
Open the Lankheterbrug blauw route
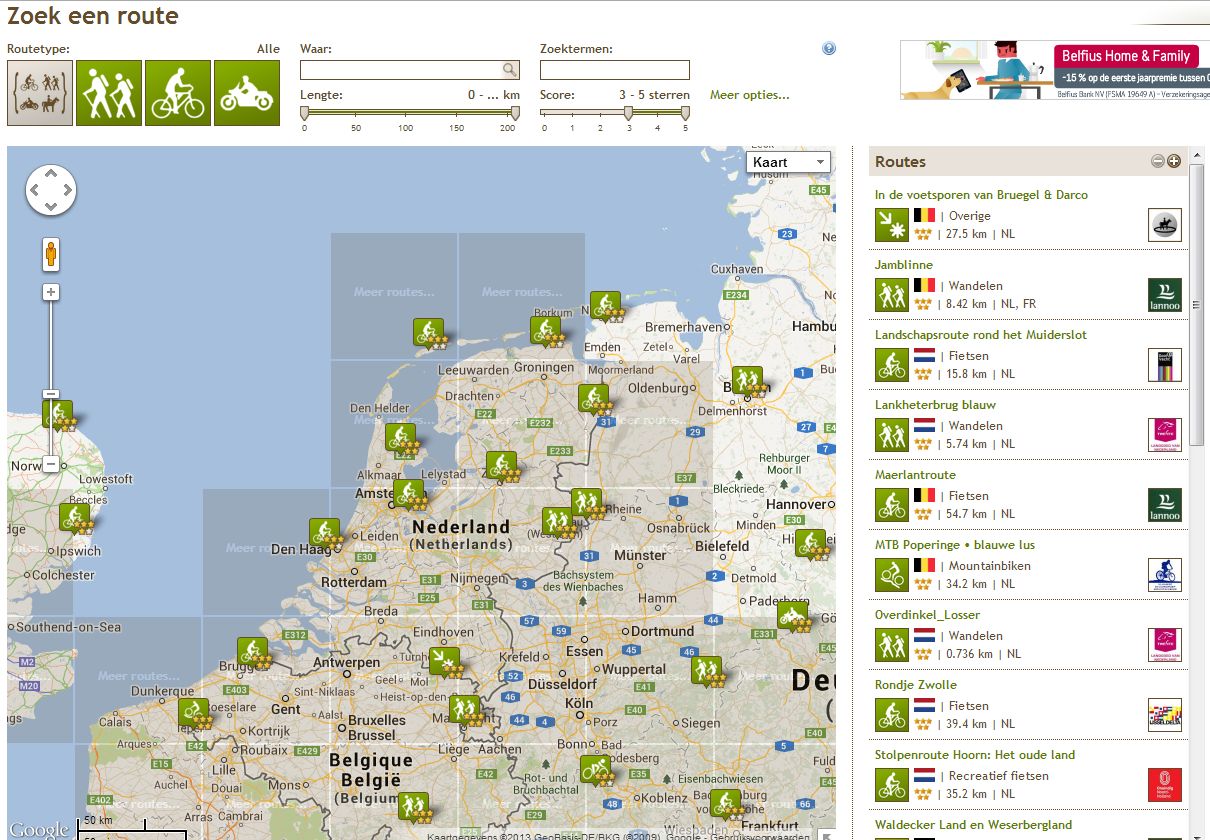pos(935,405)
